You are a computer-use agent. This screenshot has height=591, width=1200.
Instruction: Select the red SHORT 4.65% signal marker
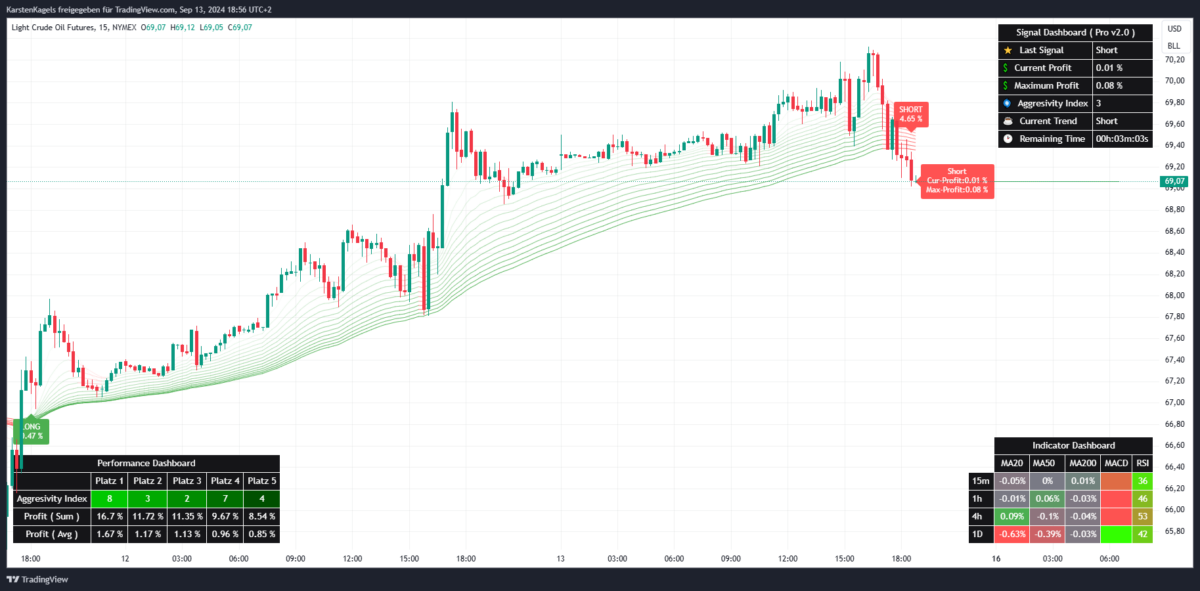(x=912, y=114)
